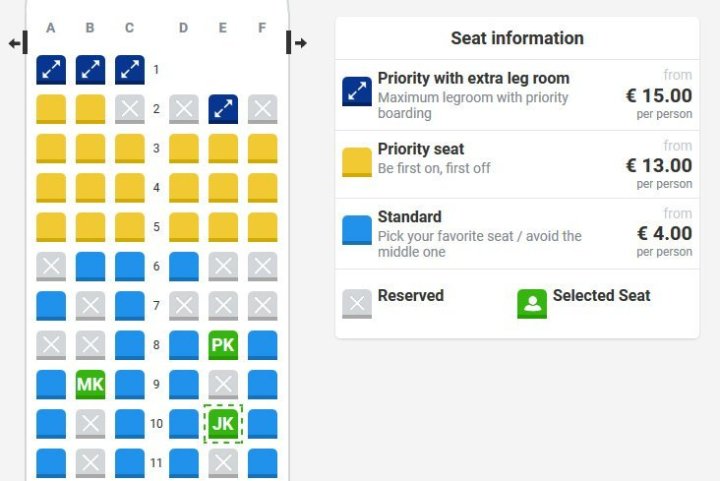Click the reserved seat 2C

coord(129,108)
